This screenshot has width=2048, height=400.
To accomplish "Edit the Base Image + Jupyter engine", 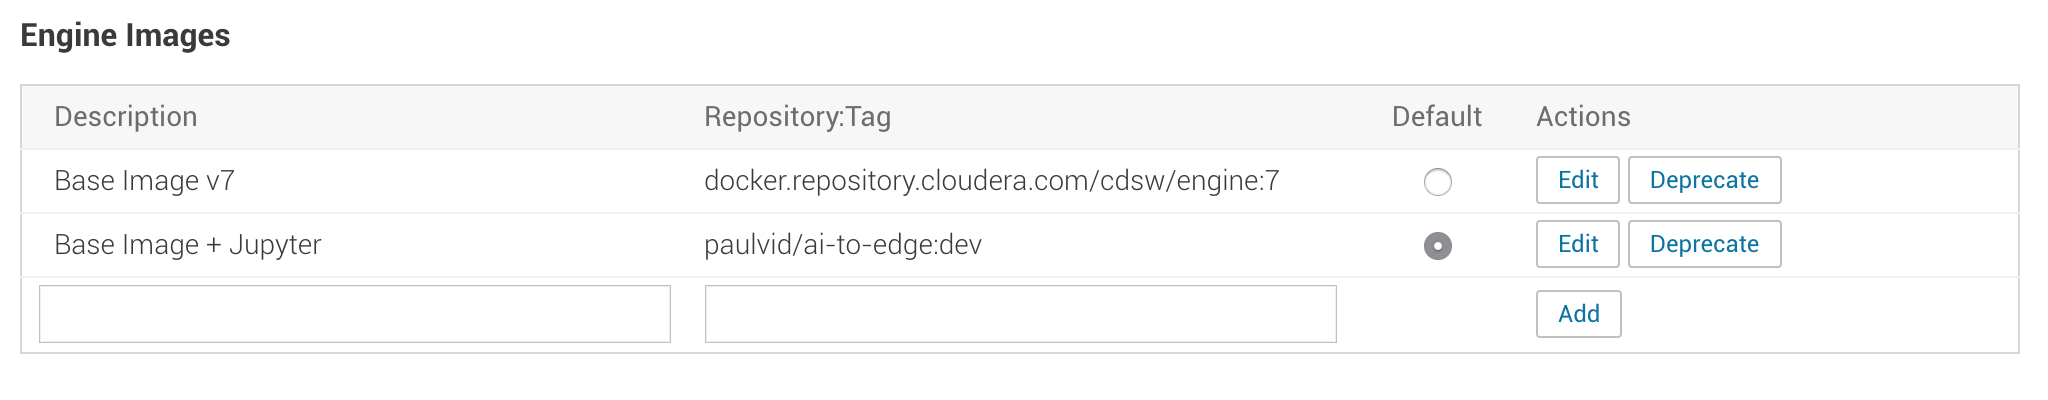I will tap(1577, 244).
